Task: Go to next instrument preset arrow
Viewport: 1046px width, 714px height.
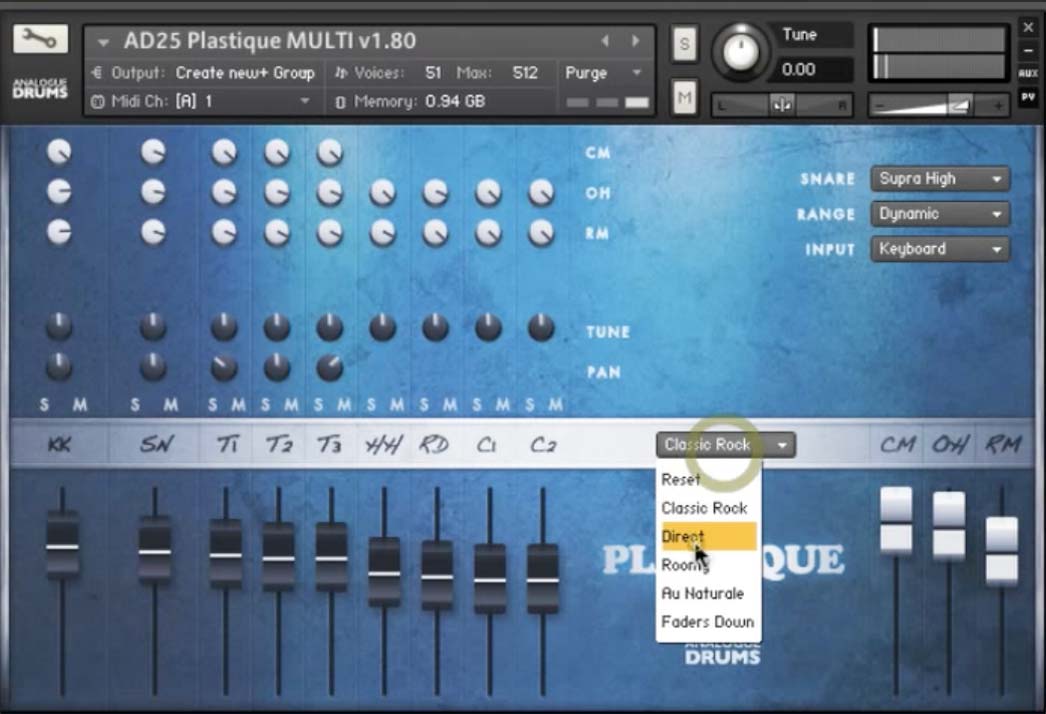Action: tap(636, 41)
